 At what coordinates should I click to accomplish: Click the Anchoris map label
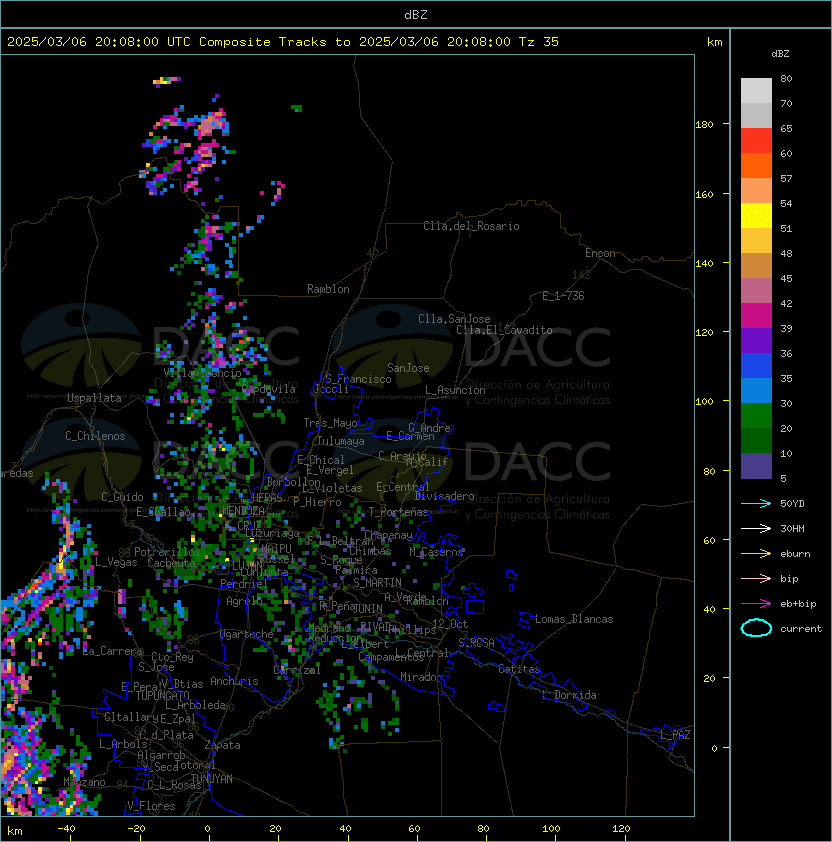[x=234, y=681]
